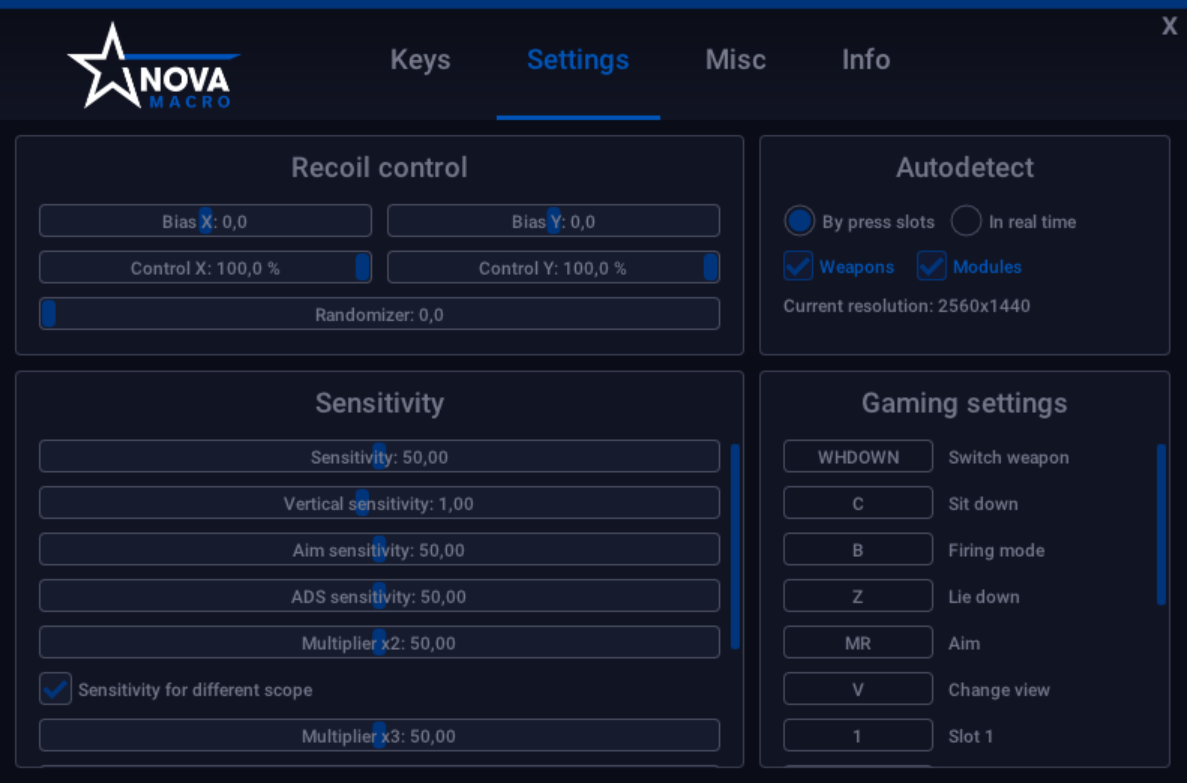Toggle 'Sensitivity for different scope'
The image size is (1187, 783).
55,689
